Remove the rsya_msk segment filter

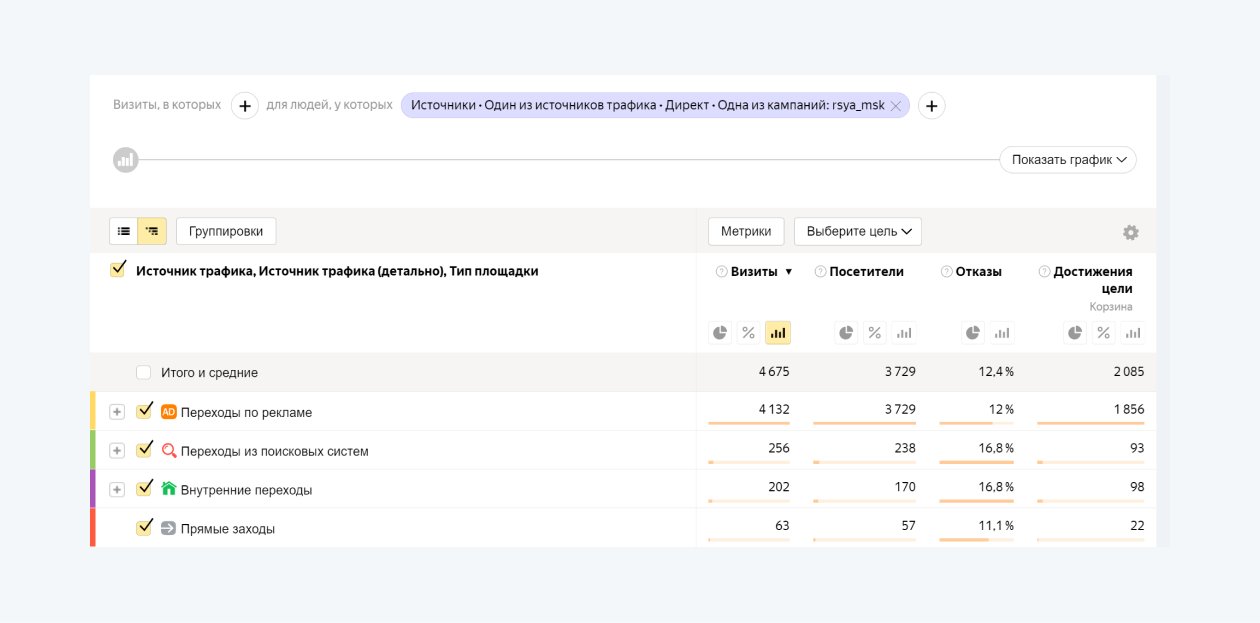(895, 106)
